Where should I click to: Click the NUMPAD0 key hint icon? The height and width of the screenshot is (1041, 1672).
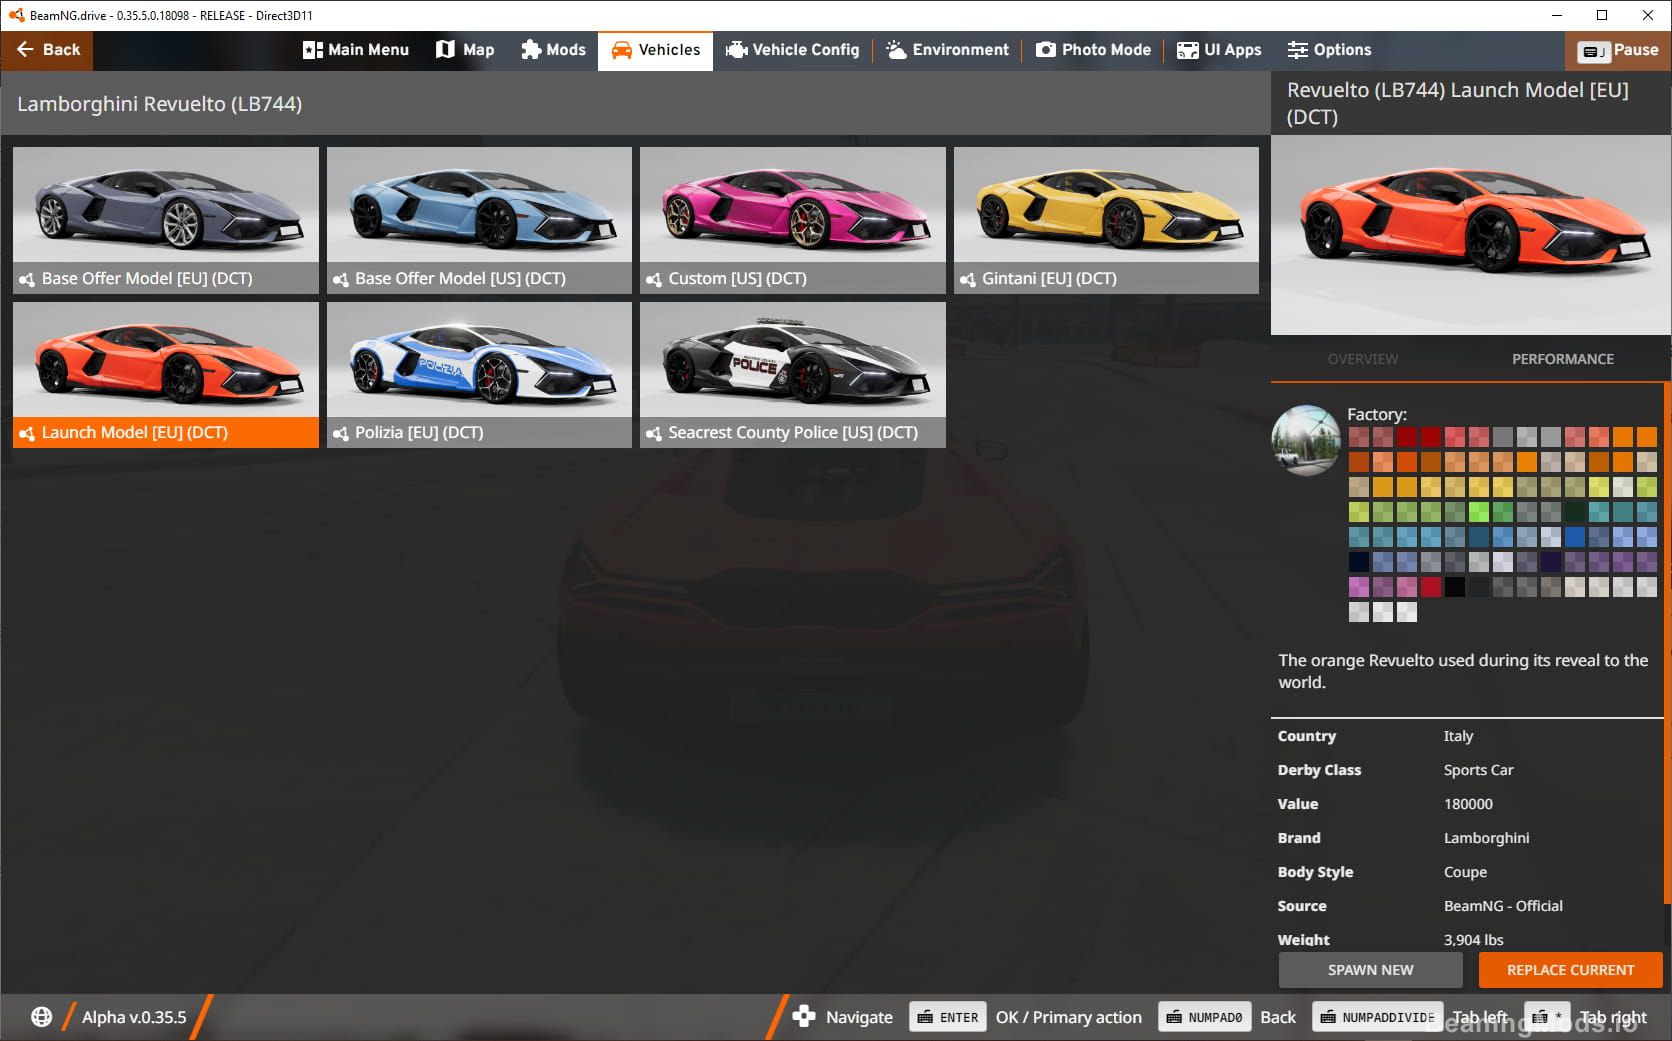[x=1204, y=1017]
